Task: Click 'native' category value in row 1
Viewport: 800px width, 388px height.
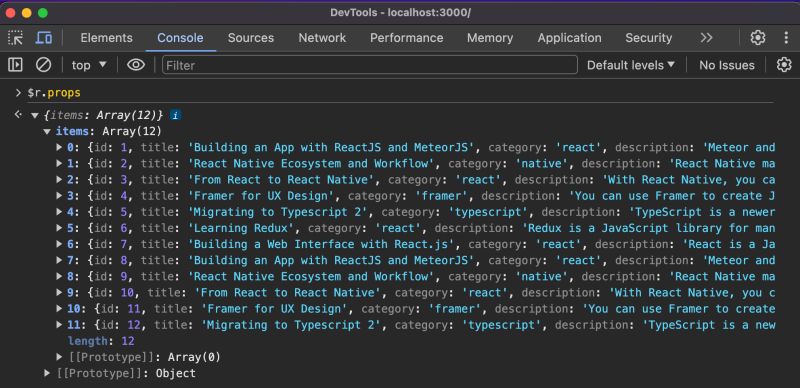Action: click(x=543, y=164)
